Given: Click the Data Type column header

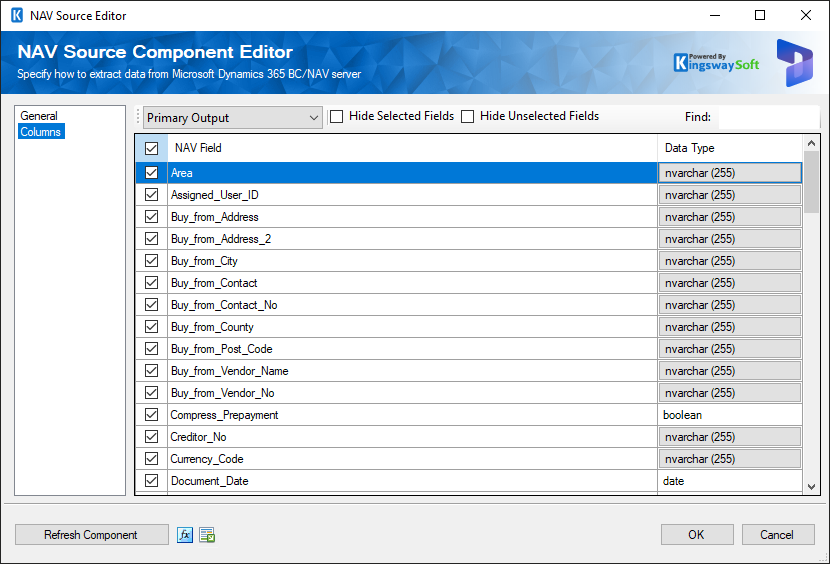Looking at the screenshot, I should (x=729, y=148).
